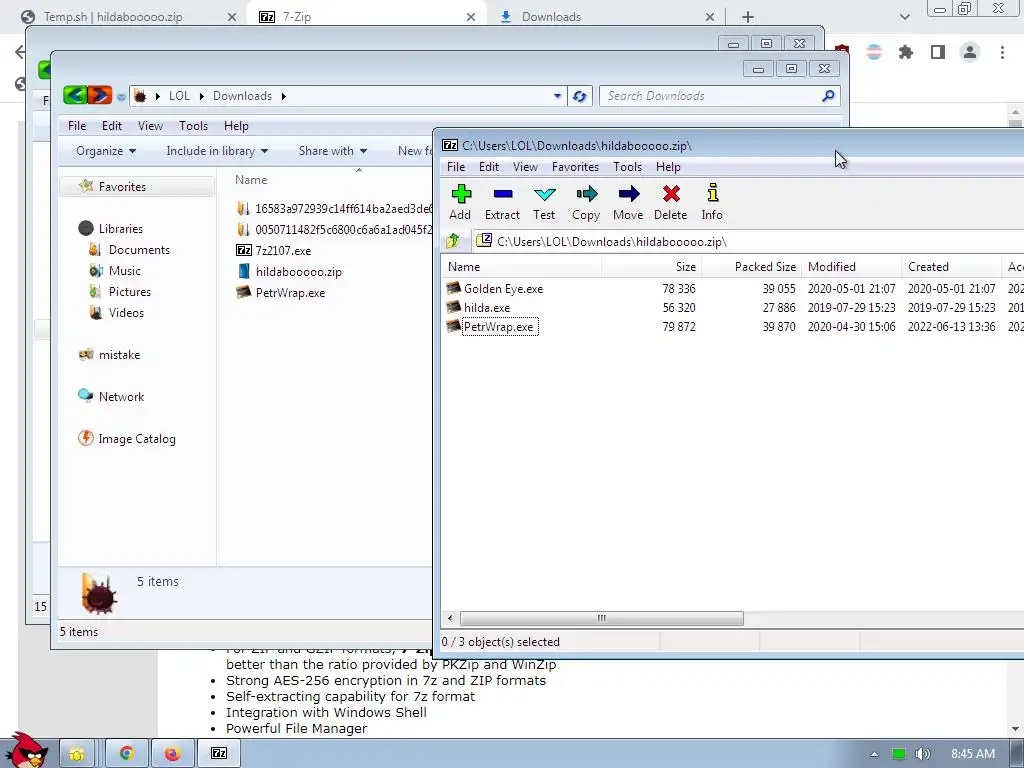
Task: Click the file explorer taskbar icon
Action: (x=77, y=754)
